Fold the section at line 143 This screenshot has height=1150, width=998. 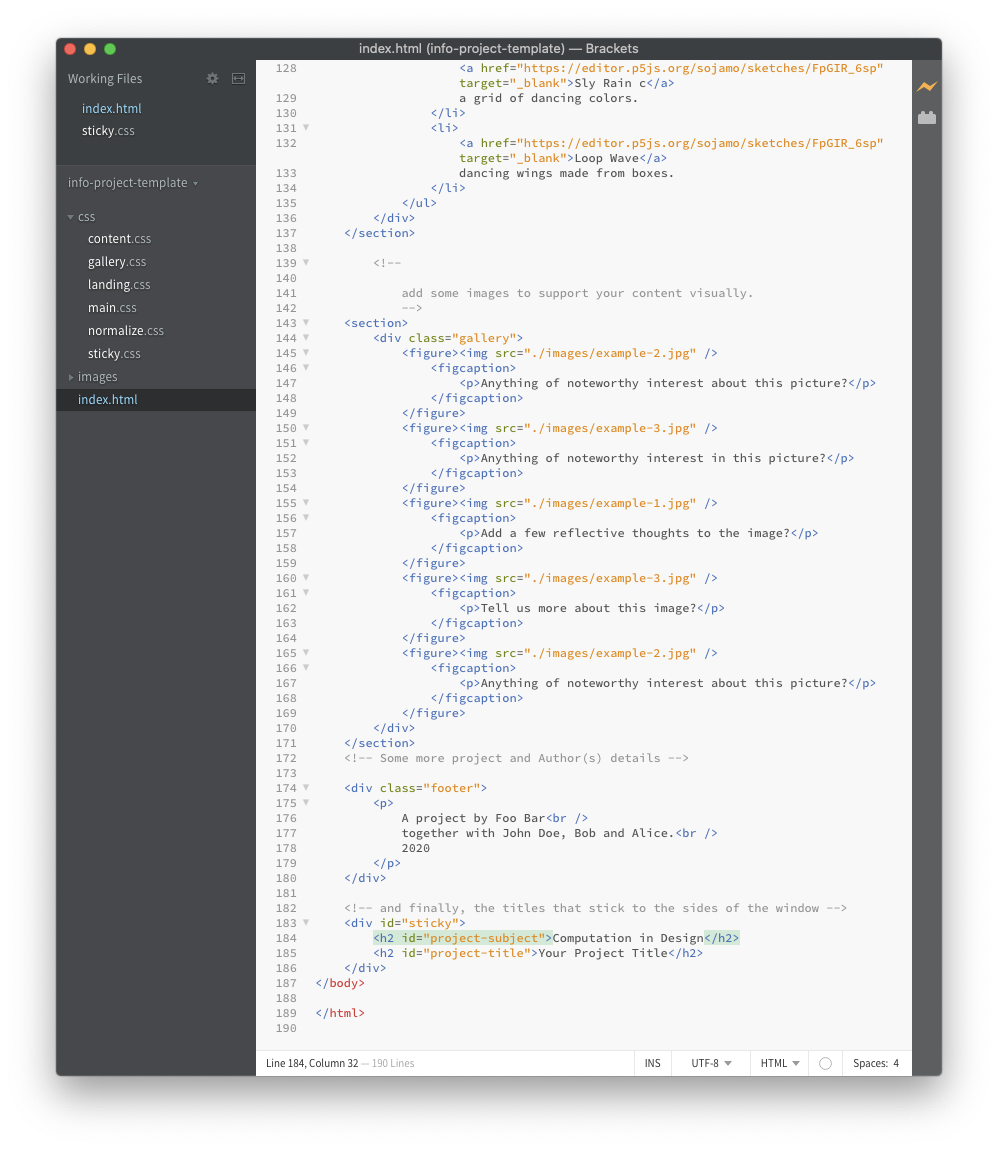307,323
